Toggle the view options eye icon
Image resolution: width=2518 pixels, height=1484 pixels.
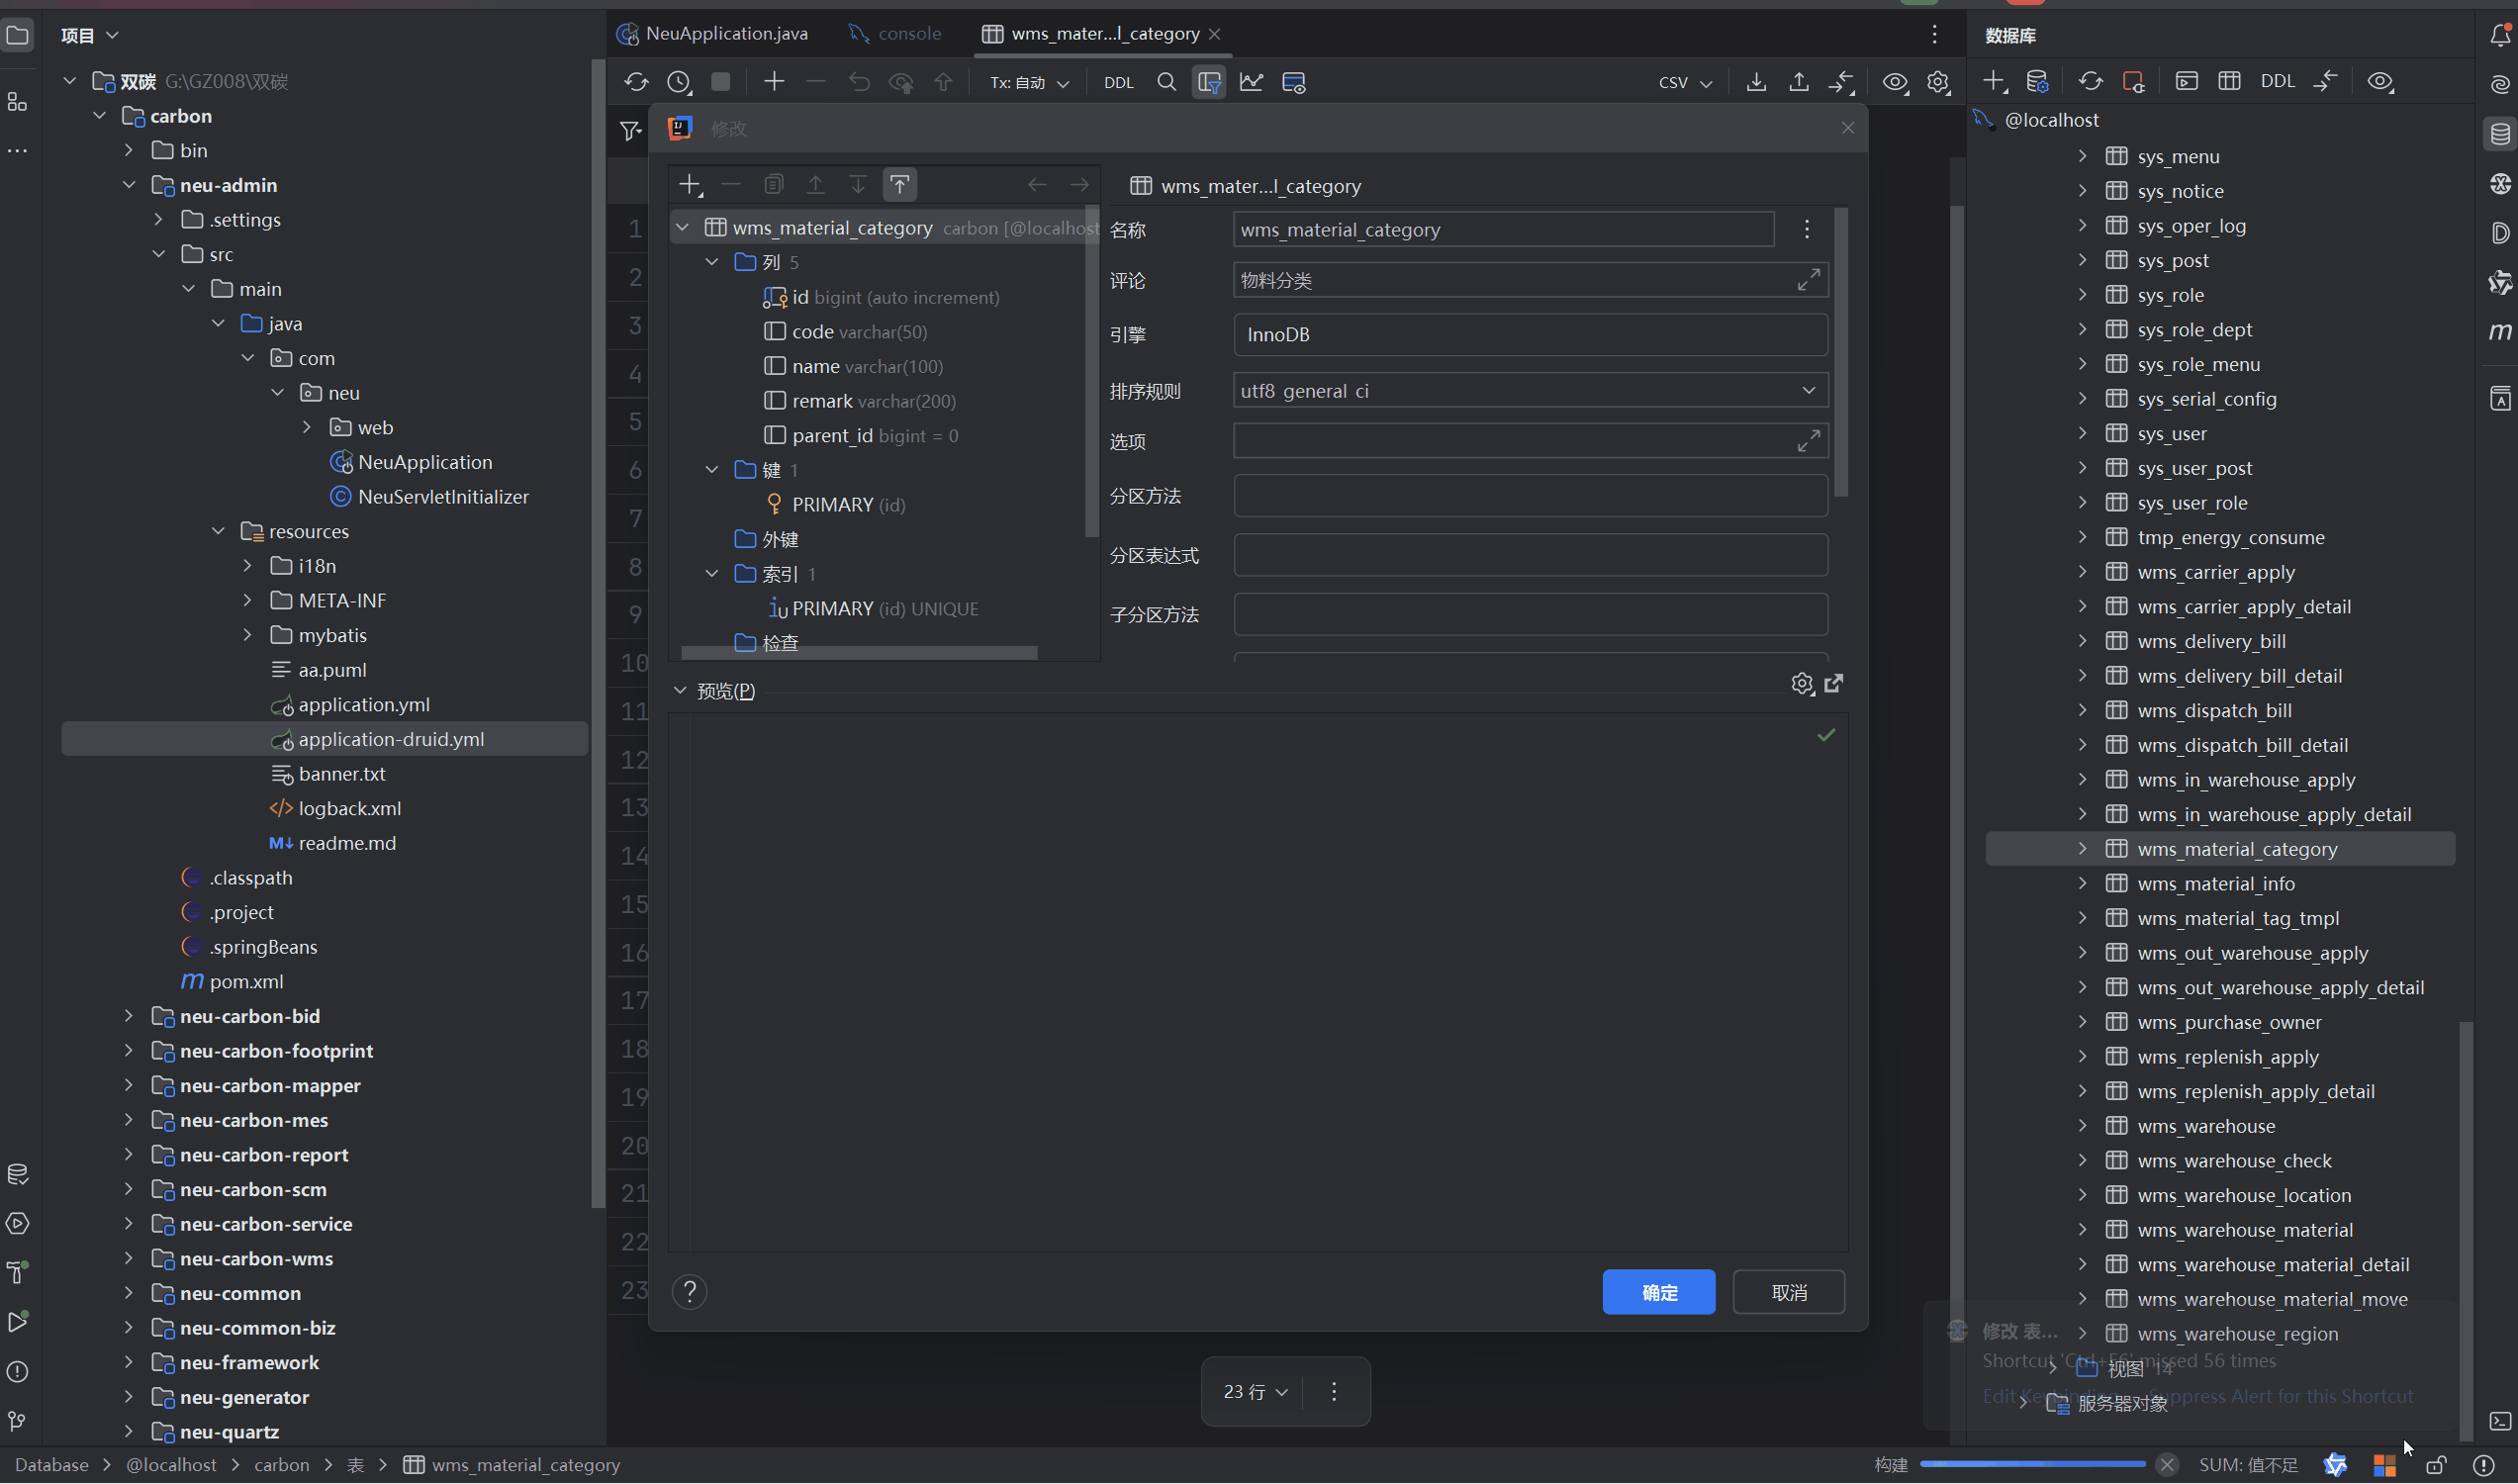coord(1894,82)
